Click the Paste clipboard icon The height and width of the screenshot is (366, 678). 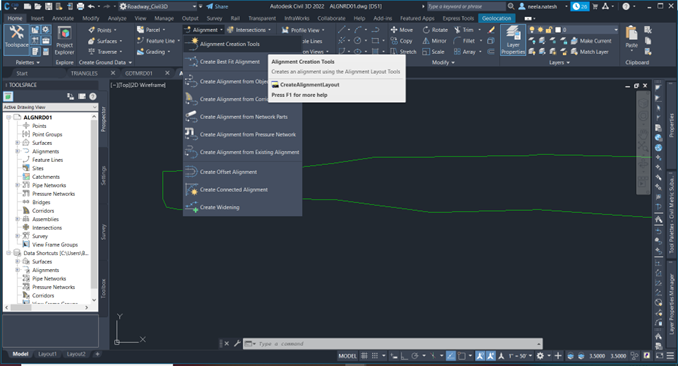click(x=631, y=37)
